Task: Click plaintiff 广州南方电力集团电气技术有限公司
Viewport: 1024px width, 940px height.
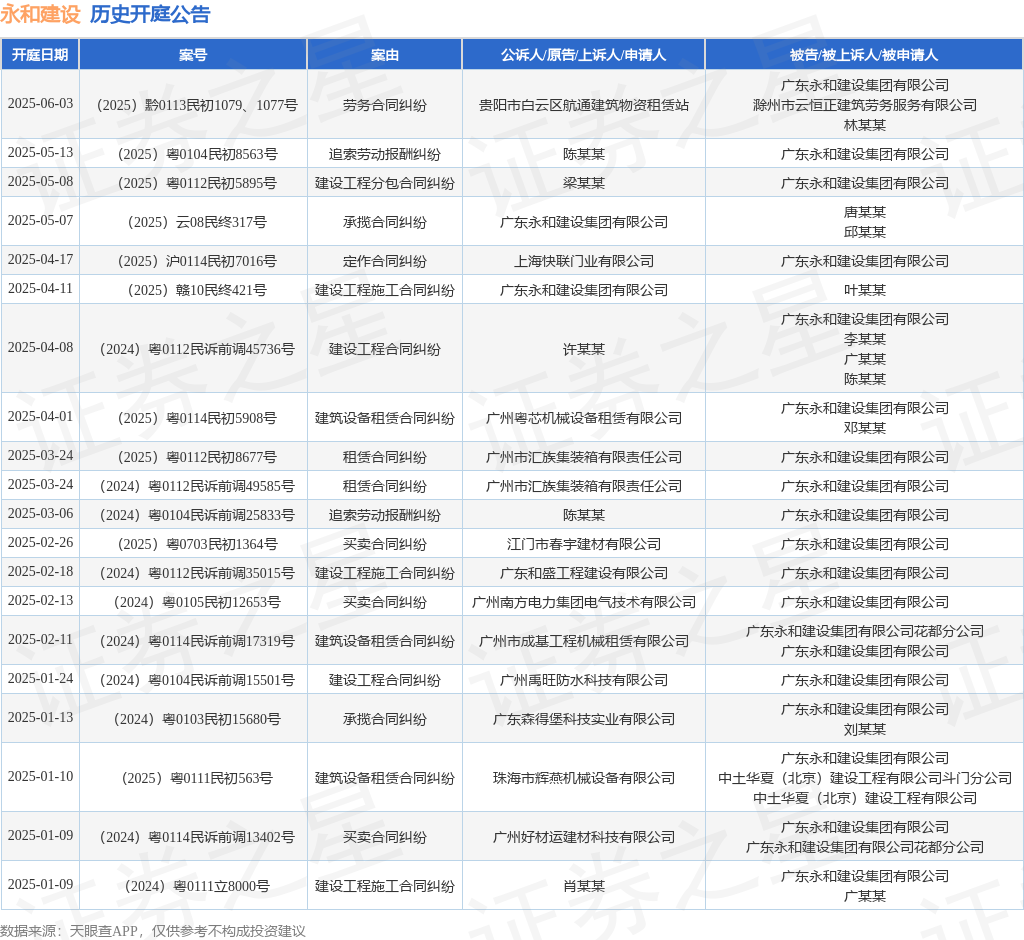Action: [584, 602]
